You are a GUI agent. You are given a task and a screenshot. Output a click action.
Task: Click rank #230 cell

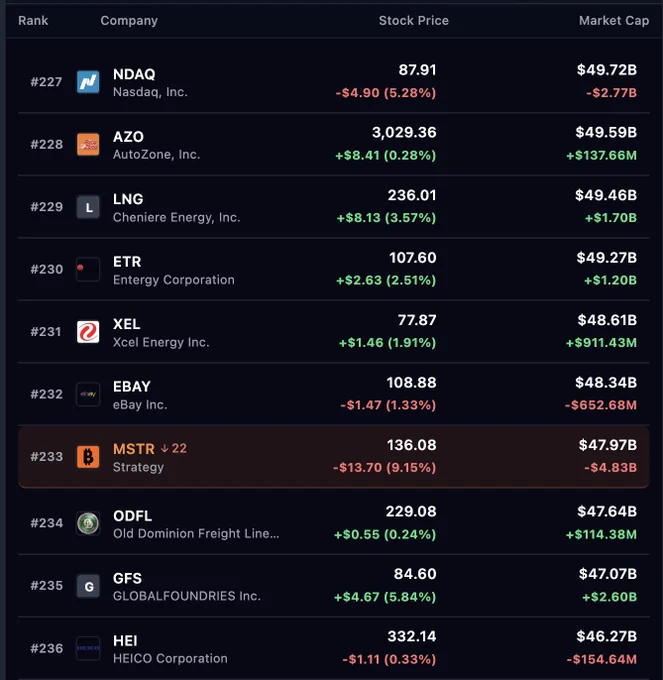pyautogui.click(x=46, y=269)
